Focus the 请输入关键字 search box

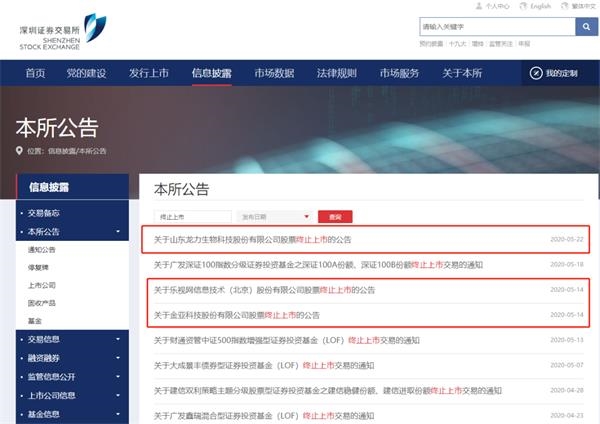tap(497, 27)
